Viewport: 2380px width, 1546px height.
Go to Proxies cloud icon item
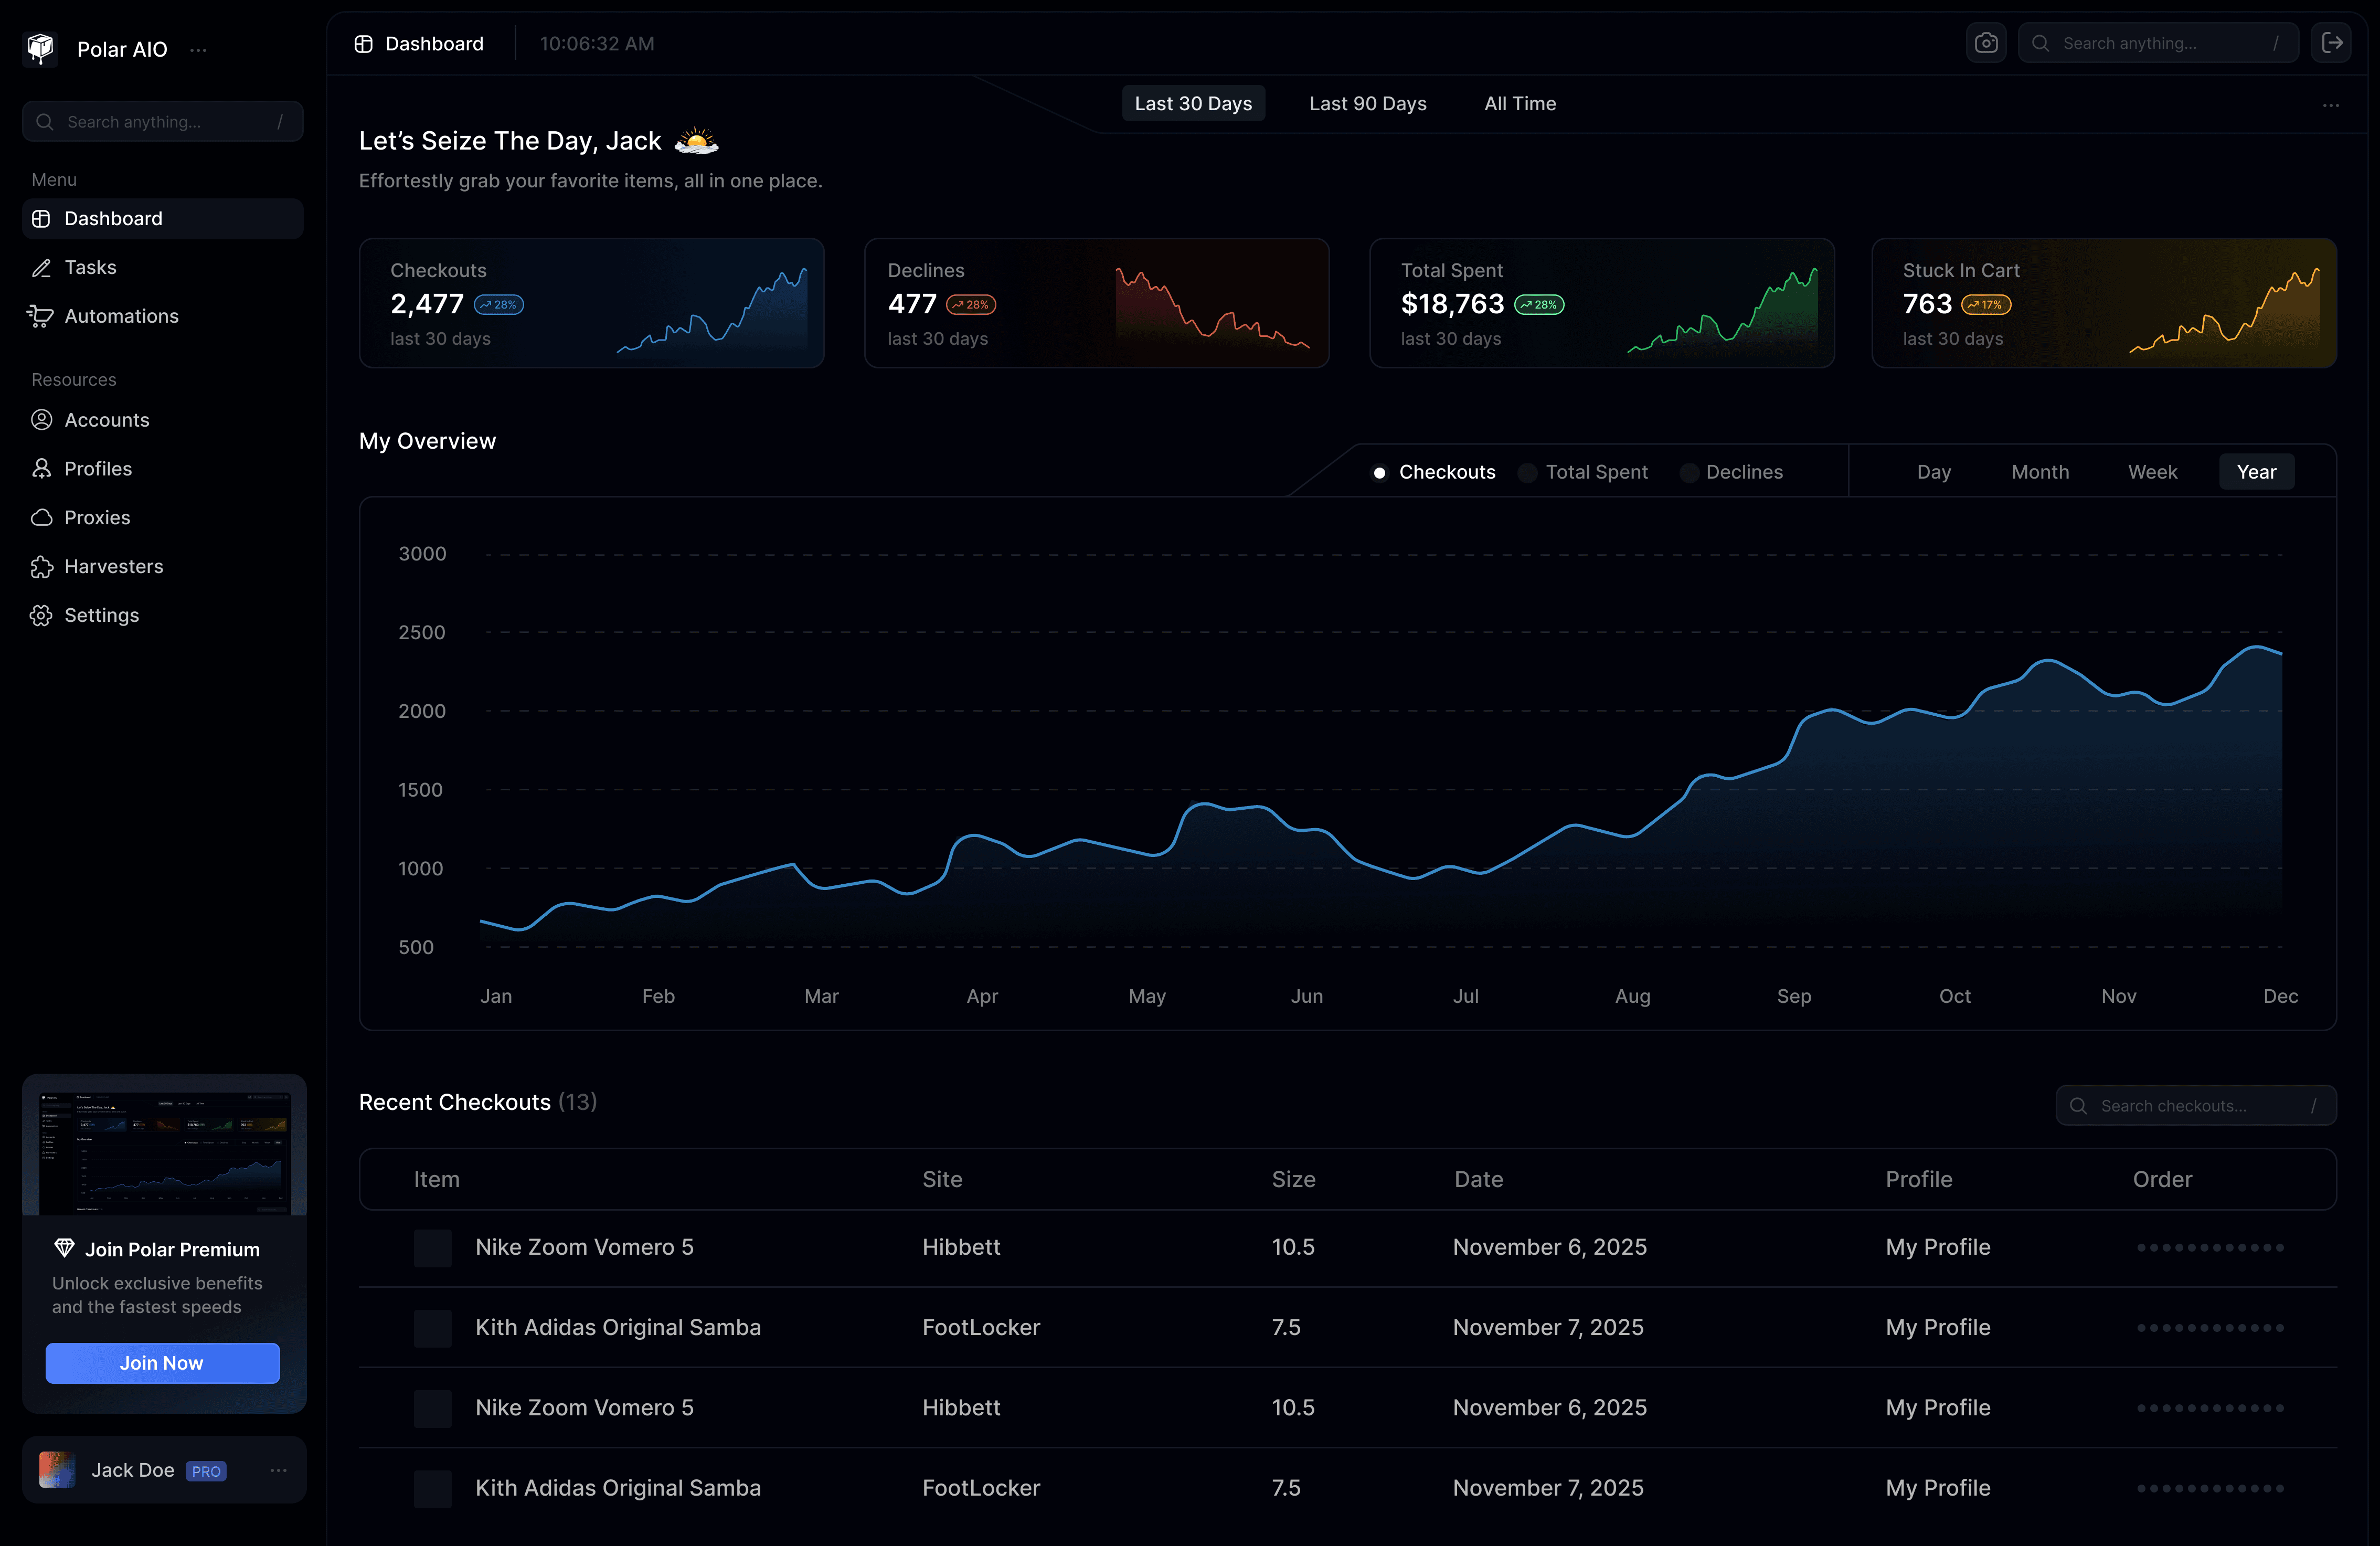(x=42, y=518)
